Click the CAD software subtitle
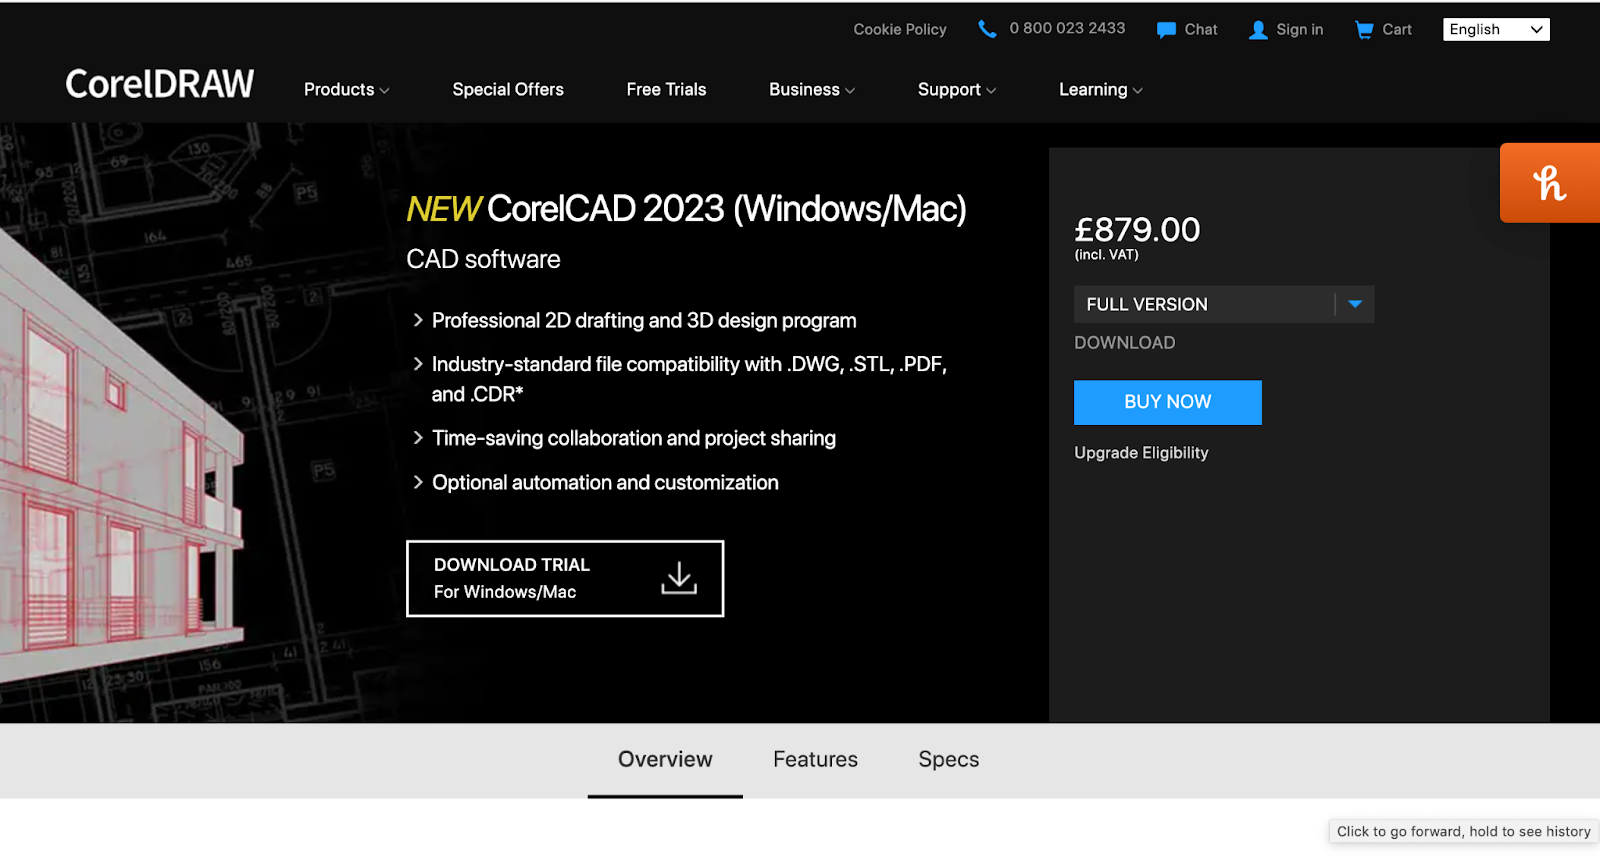1600x864 pixels. 483,259
